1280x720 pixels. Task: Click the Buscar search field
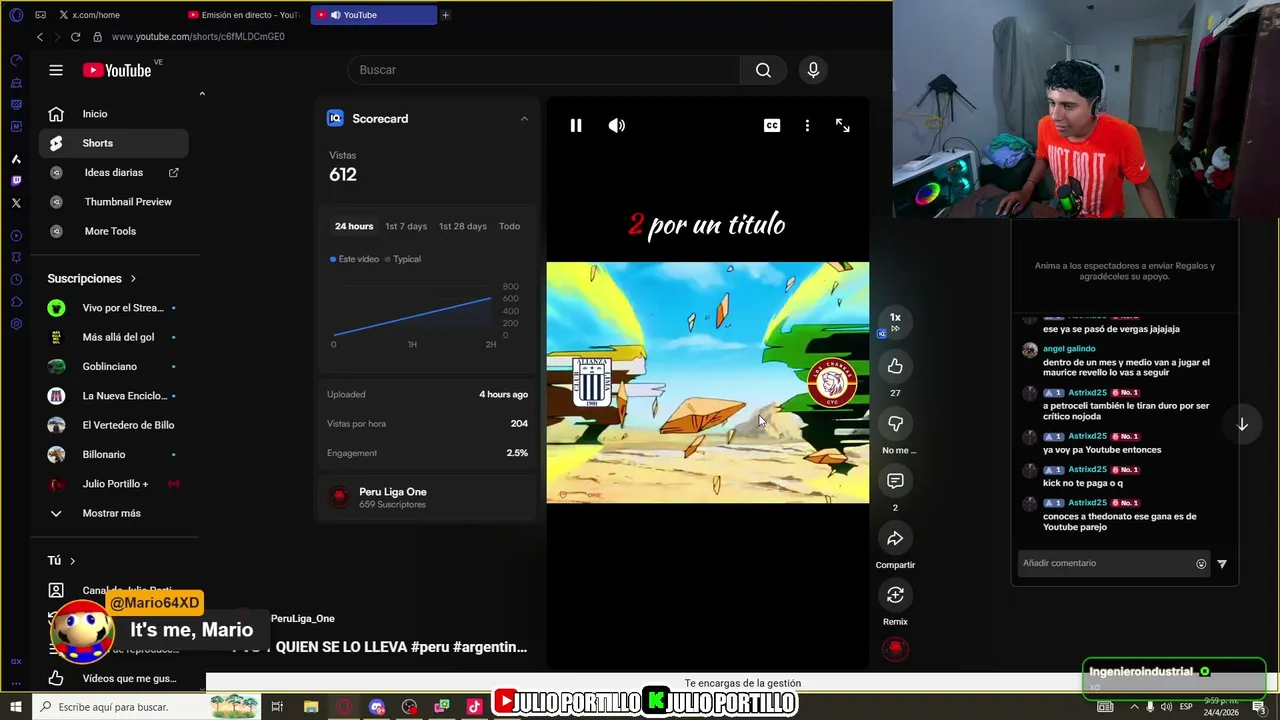point(544,70)
